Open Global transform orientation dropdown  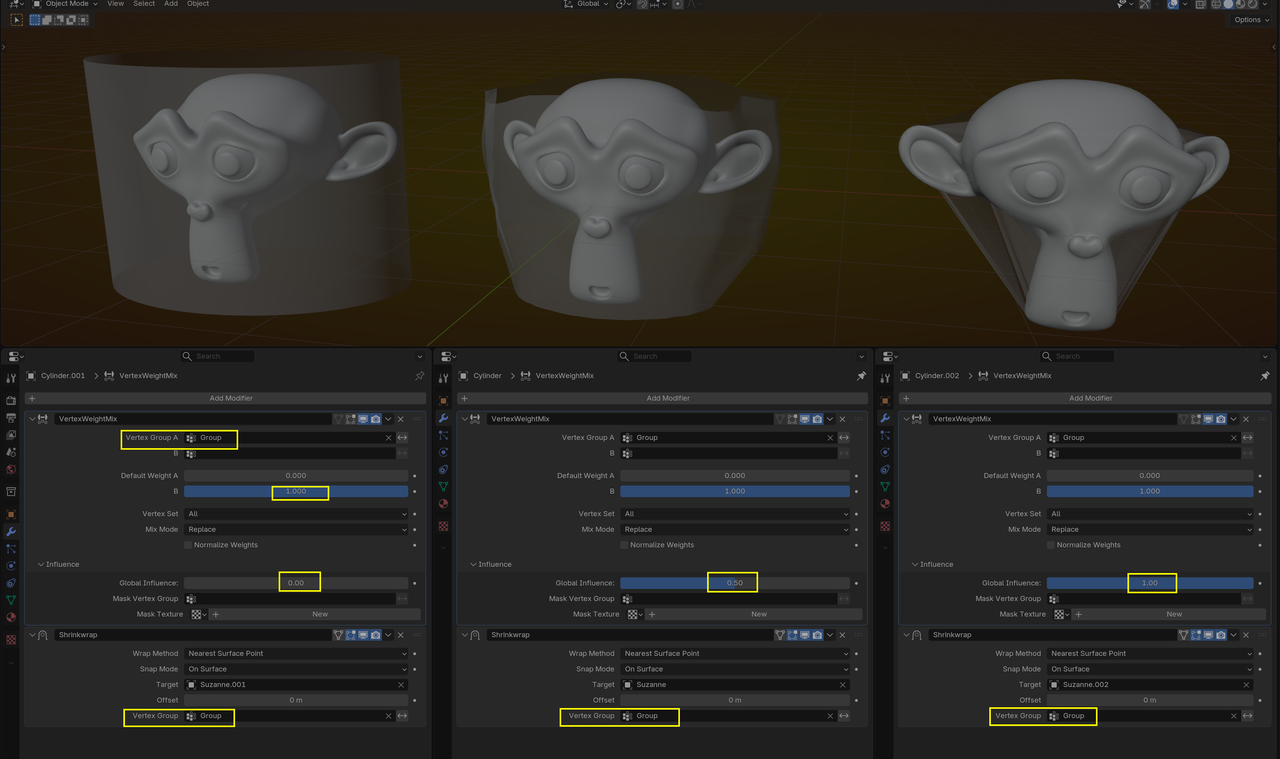(584, 4)
